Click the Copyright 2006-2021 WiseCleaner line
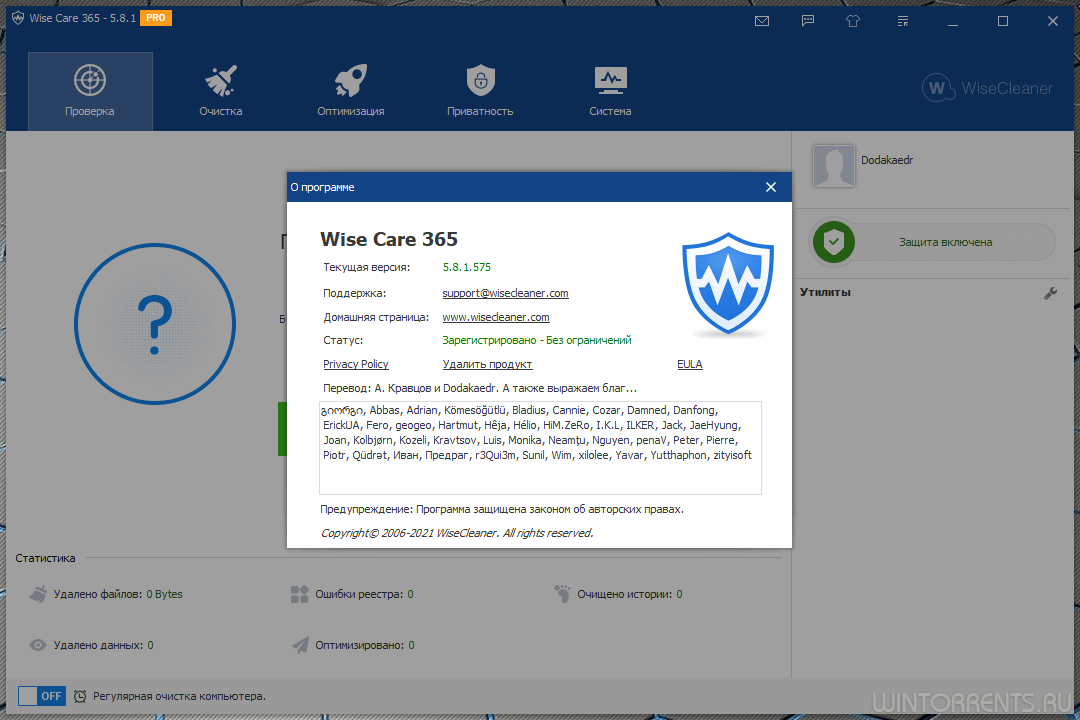 pyautogui.click(x=457, y=533)
